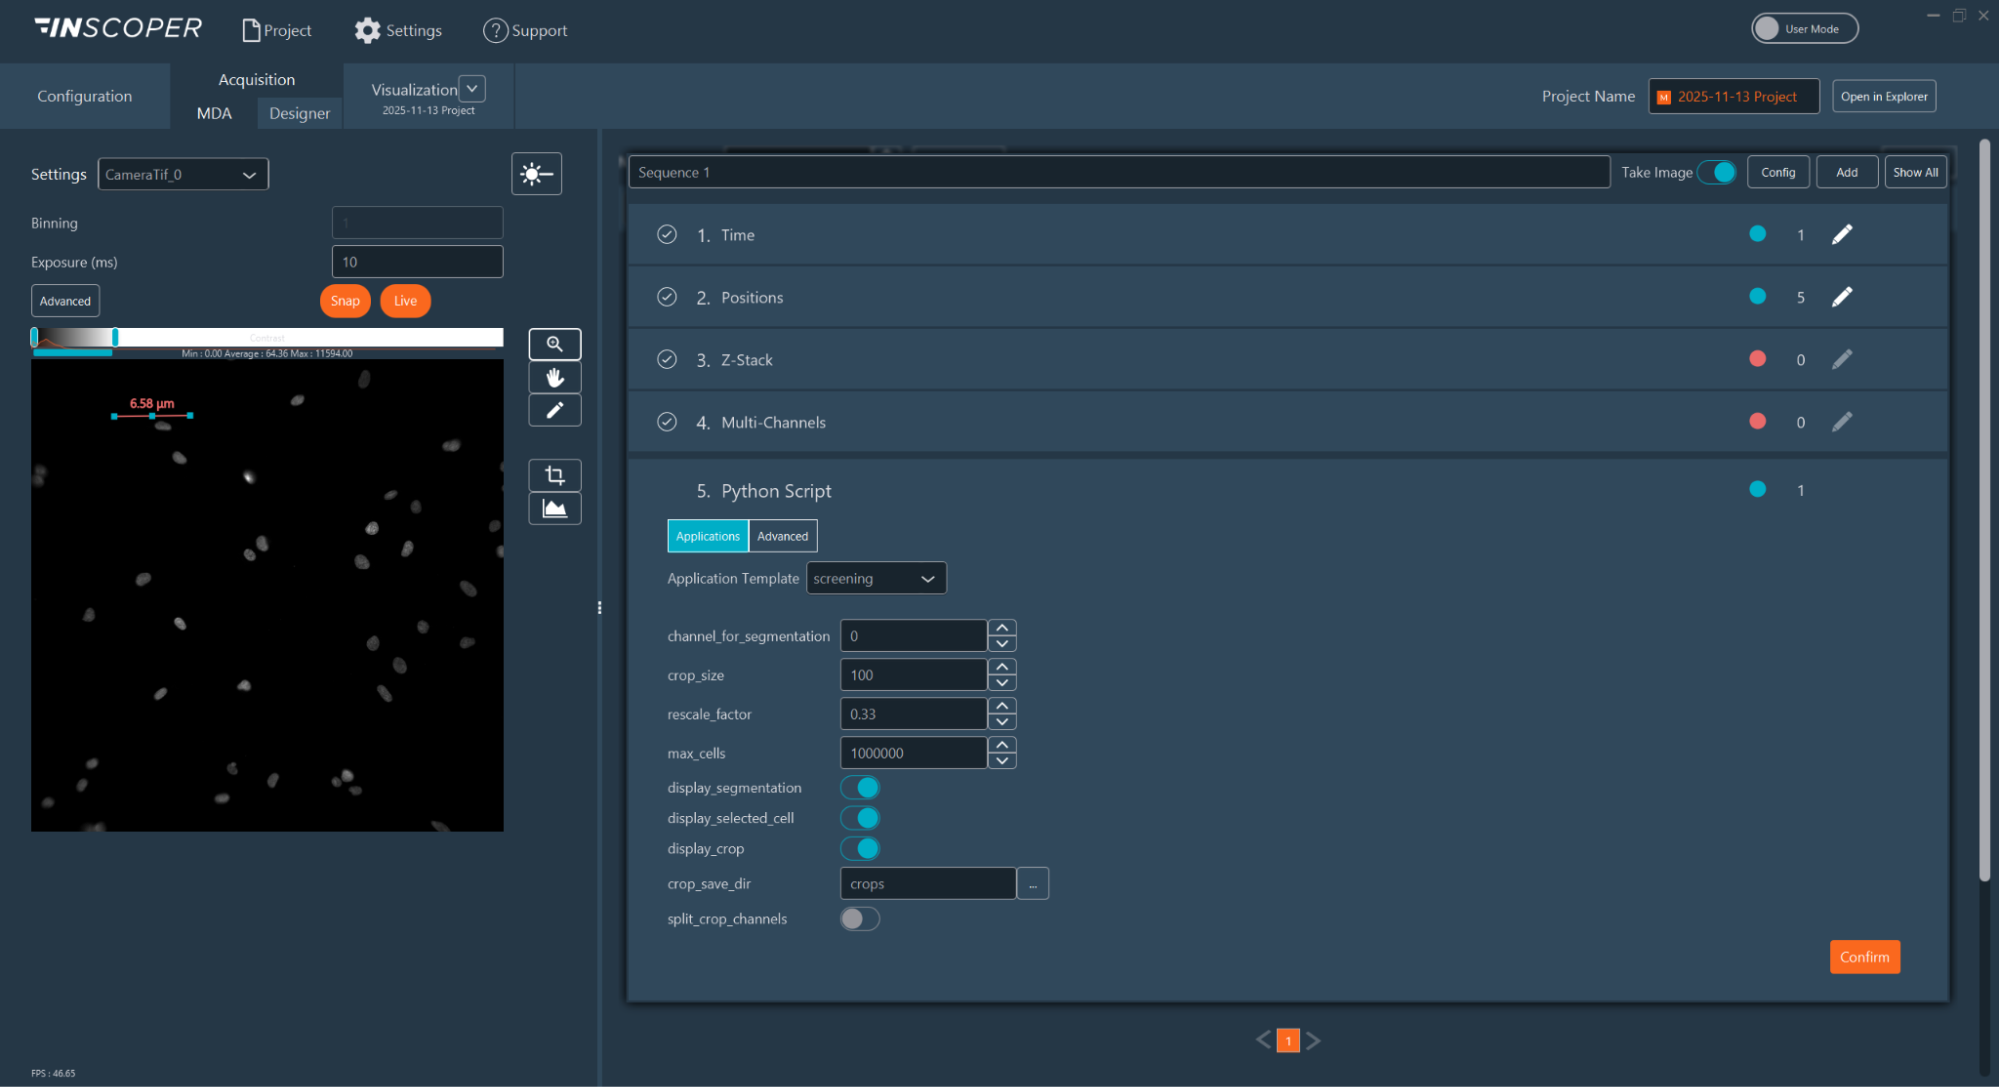
Task: Switch to the Designer tab
Action: point(299,113)
